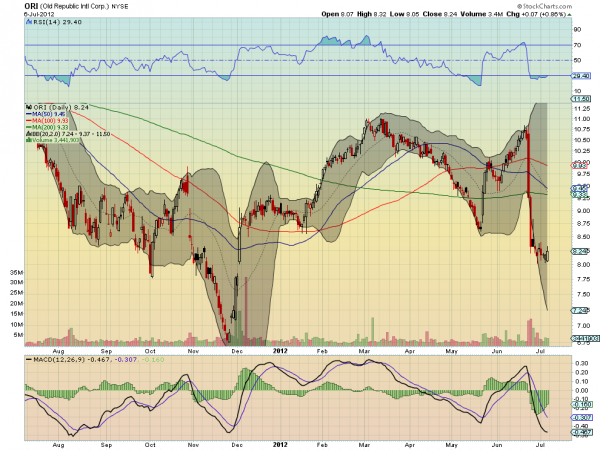The width and height of the screenshot is (600, 450).
Task: Click the 35M volume axis label
Action: pos(17,272)
